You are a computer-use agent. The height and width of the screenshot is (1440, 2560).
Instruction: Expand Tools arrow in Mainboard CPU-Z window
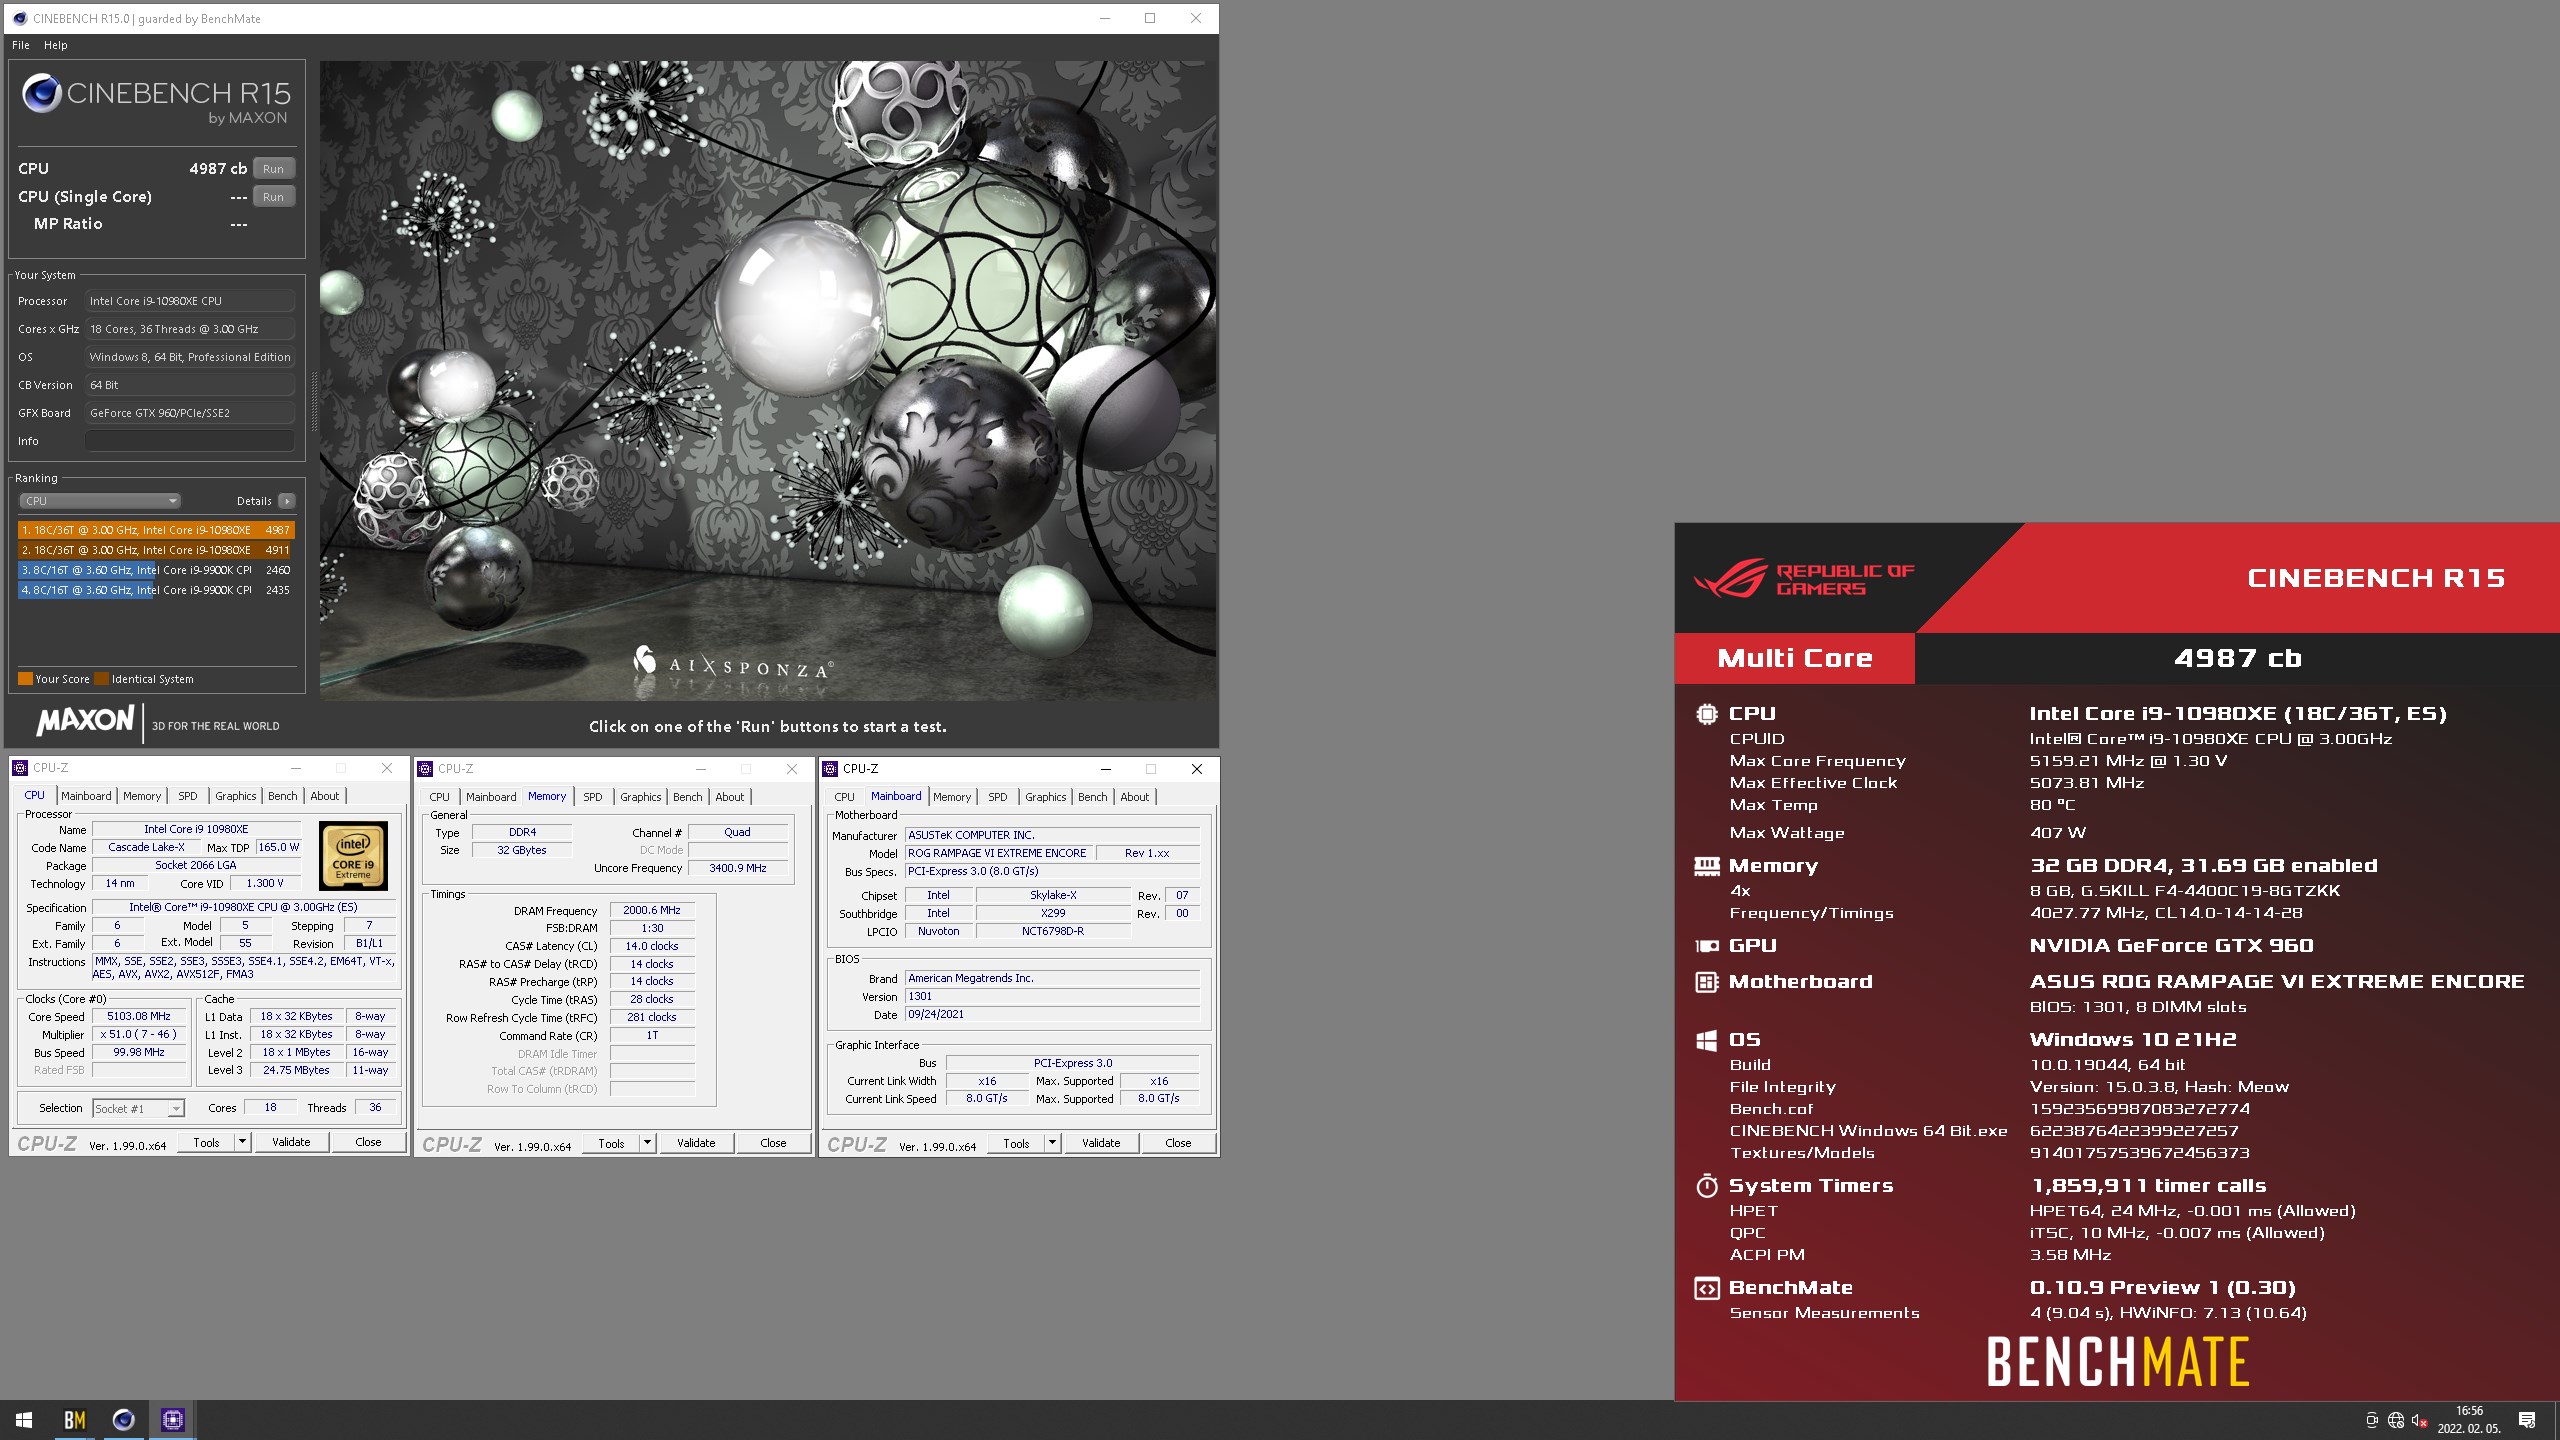pyautogui.click(x=1052, y=1143)
